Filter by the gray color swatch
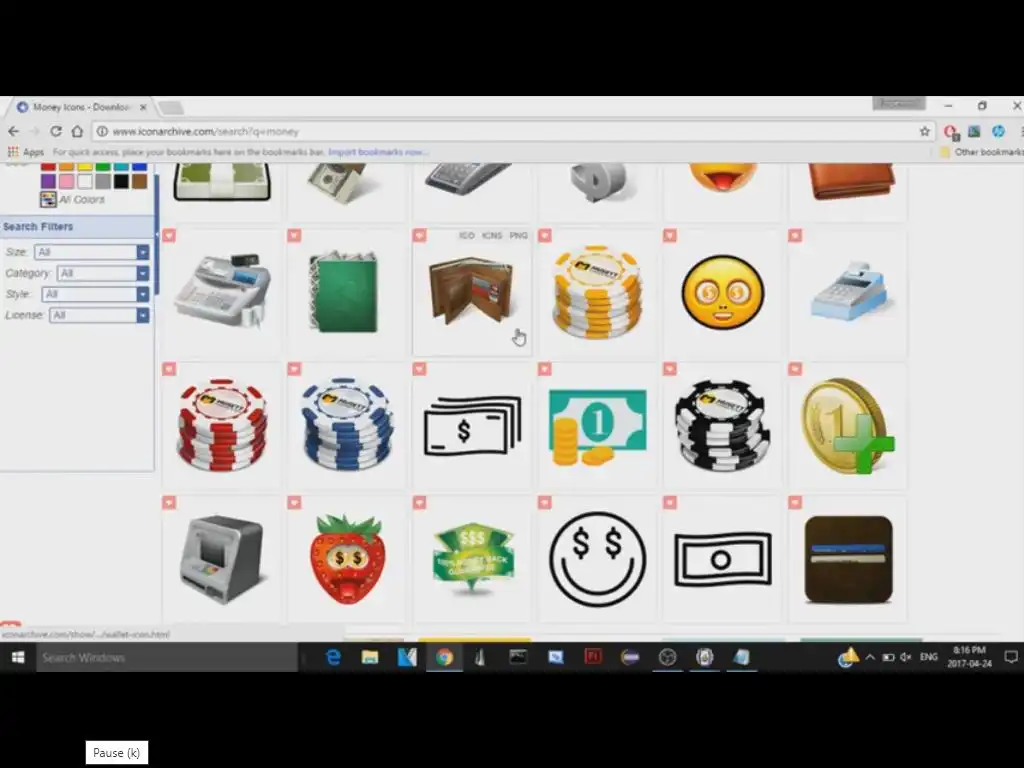Image resolution: width=1024 pixels, height=768 pixels. 103,181
